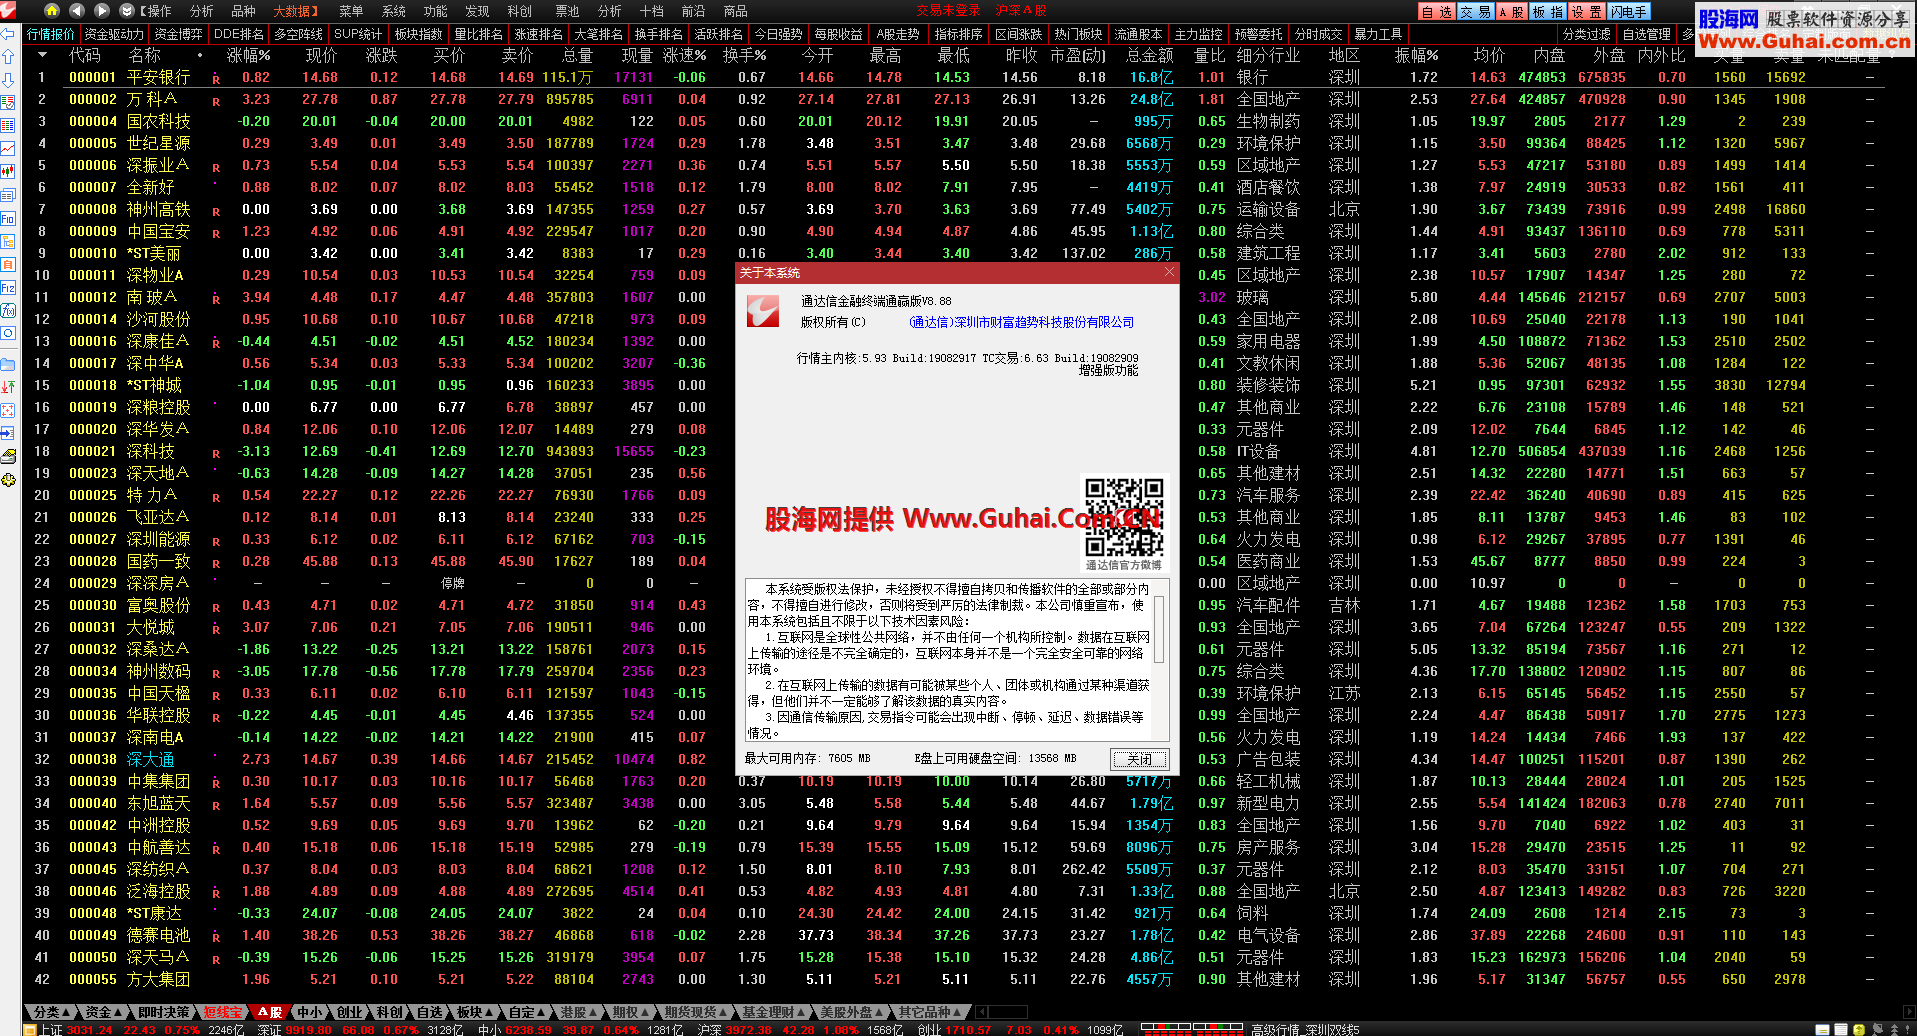Open the 系统 menu

point(394,11)
